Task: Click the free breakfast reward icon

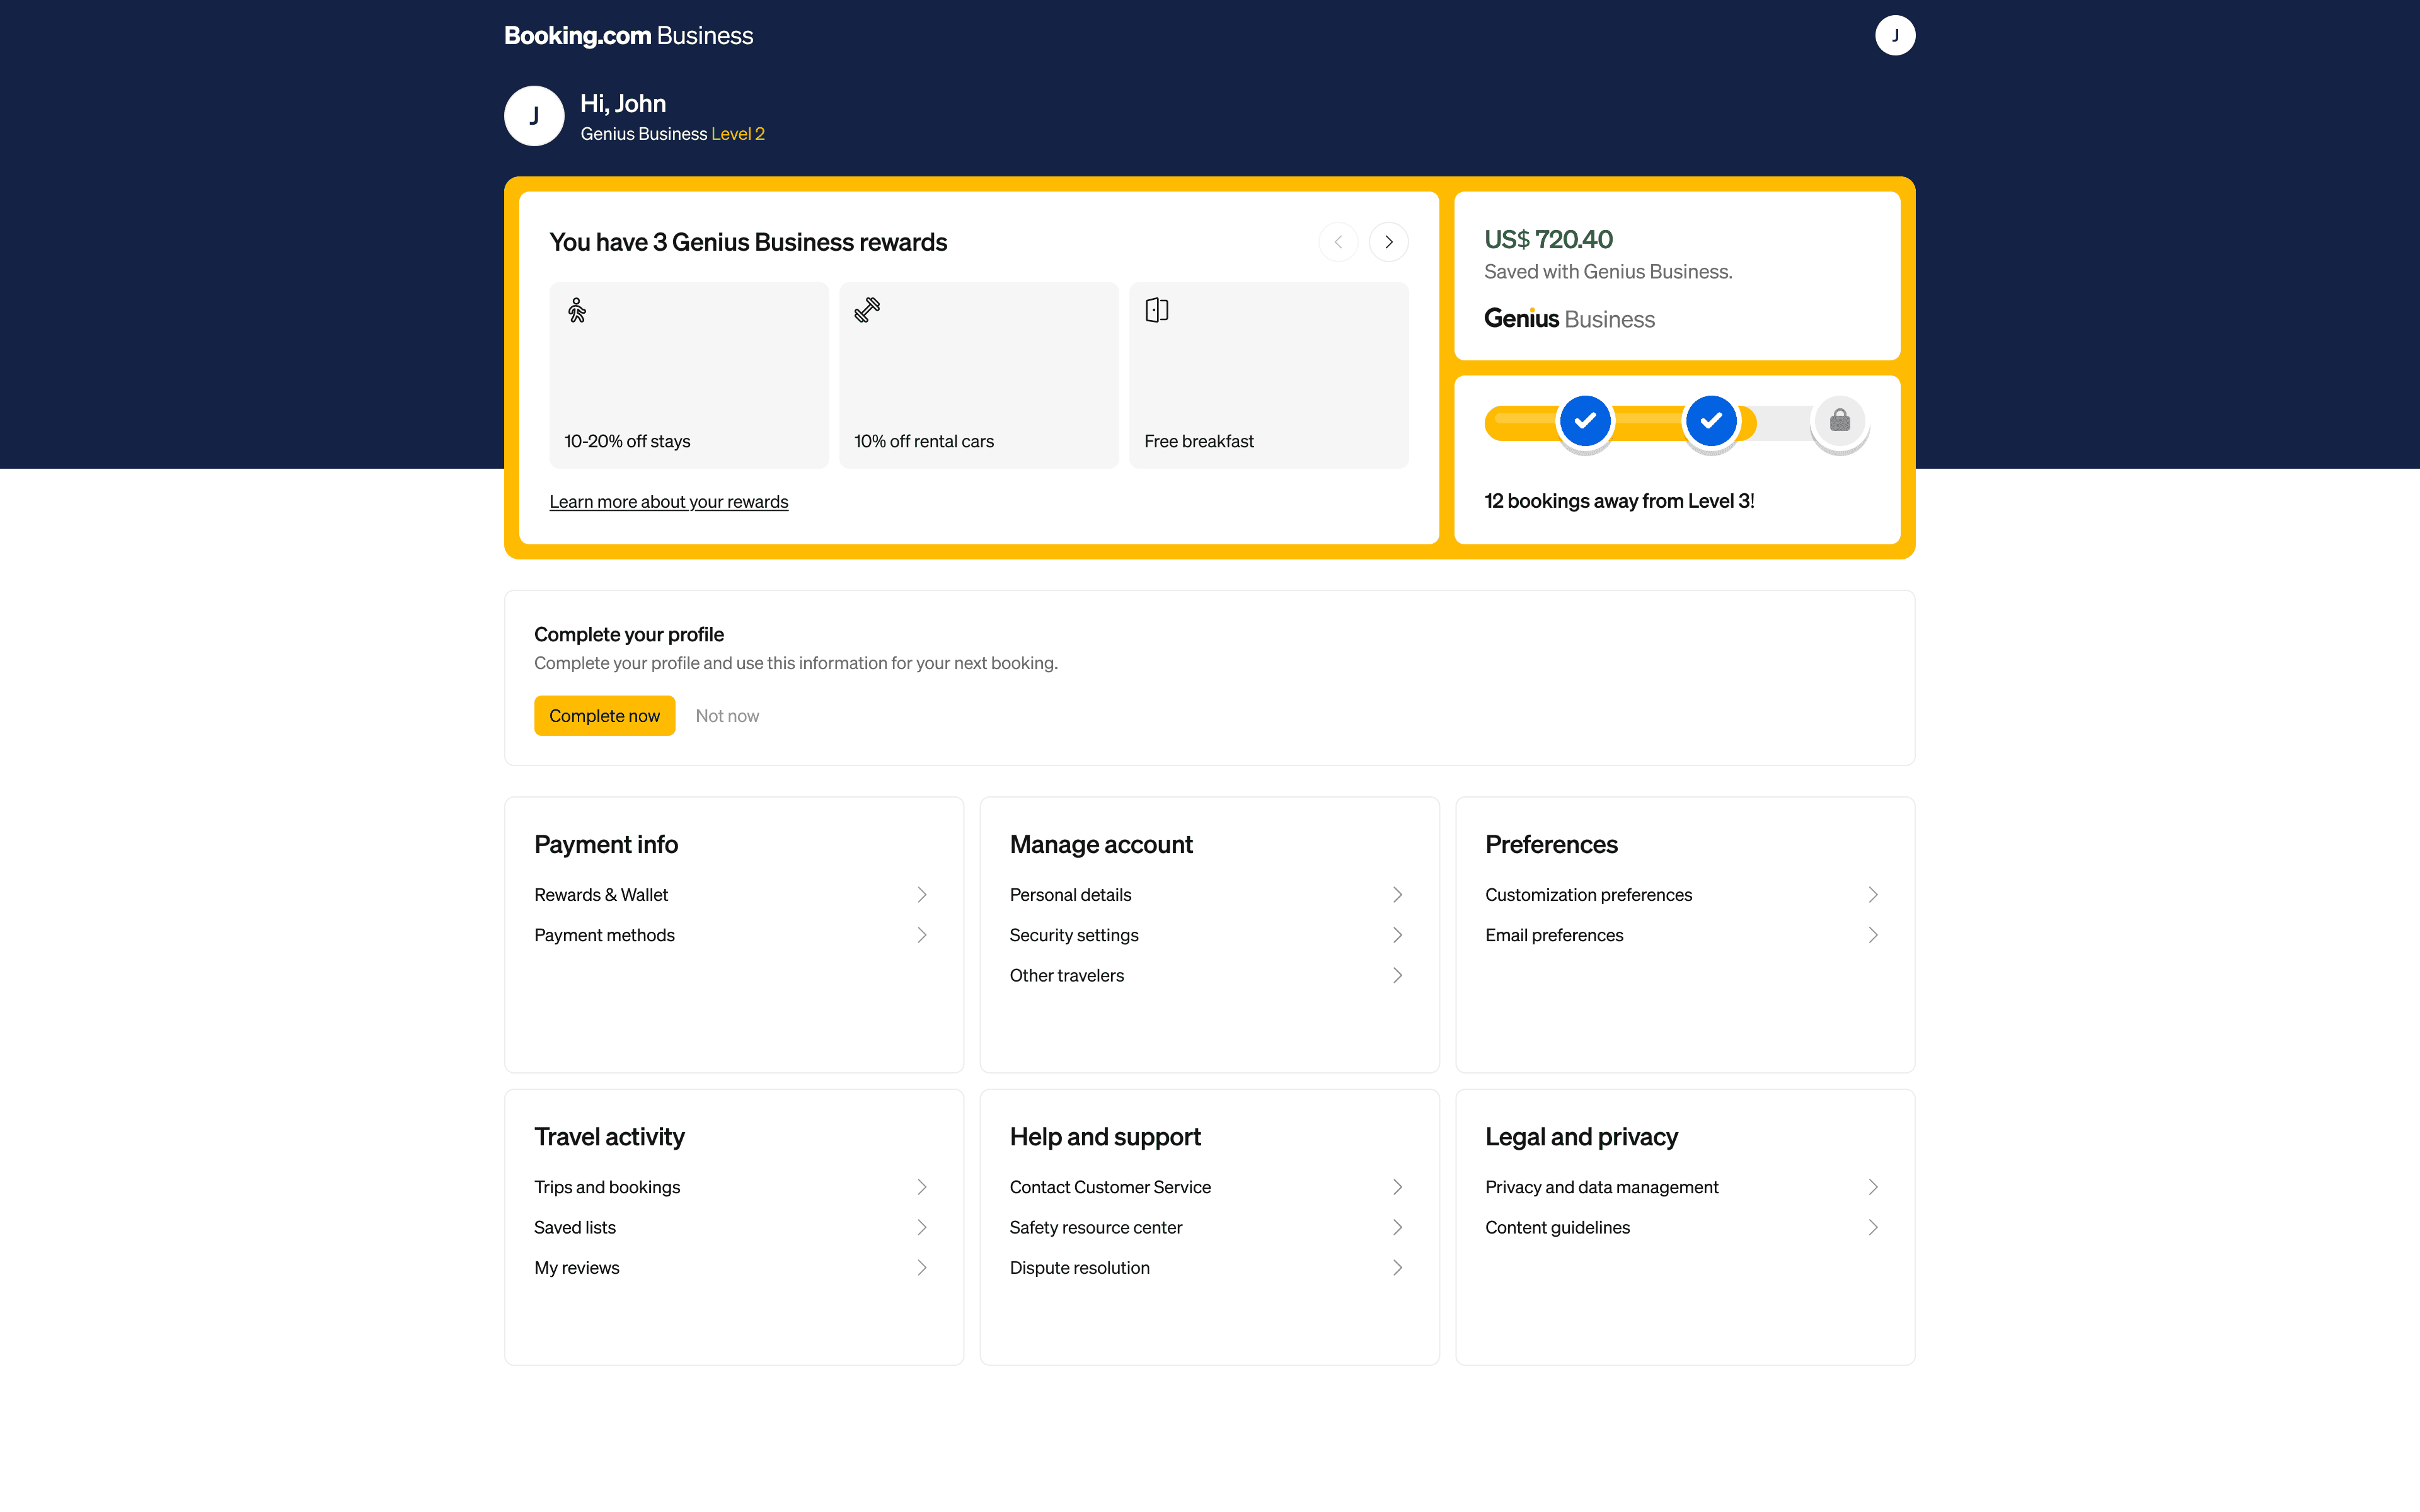Action: (x=1157, y=310)
